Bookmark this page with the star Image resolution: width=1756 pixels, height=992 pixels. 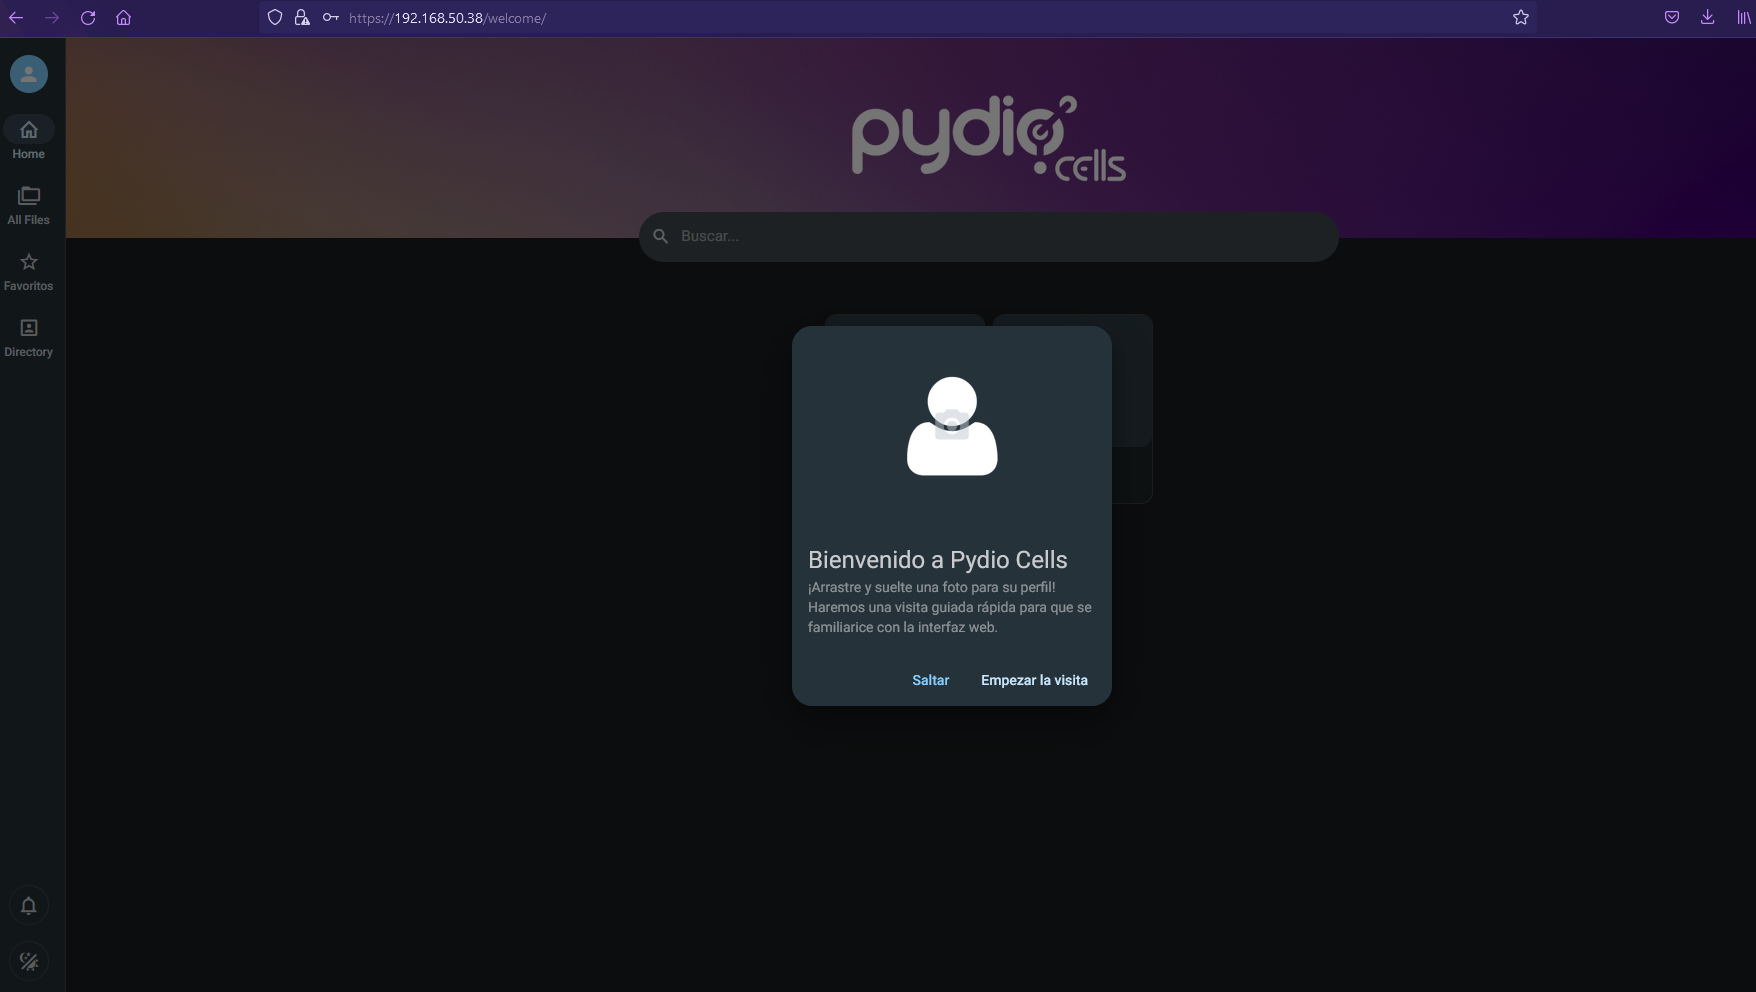[1521, 18]
